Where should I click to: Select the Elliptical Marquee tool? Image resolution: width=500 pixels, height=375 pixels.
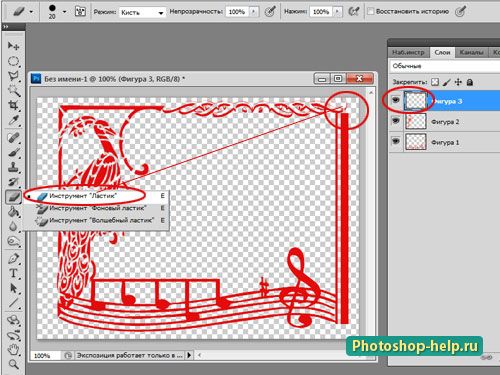13,61
